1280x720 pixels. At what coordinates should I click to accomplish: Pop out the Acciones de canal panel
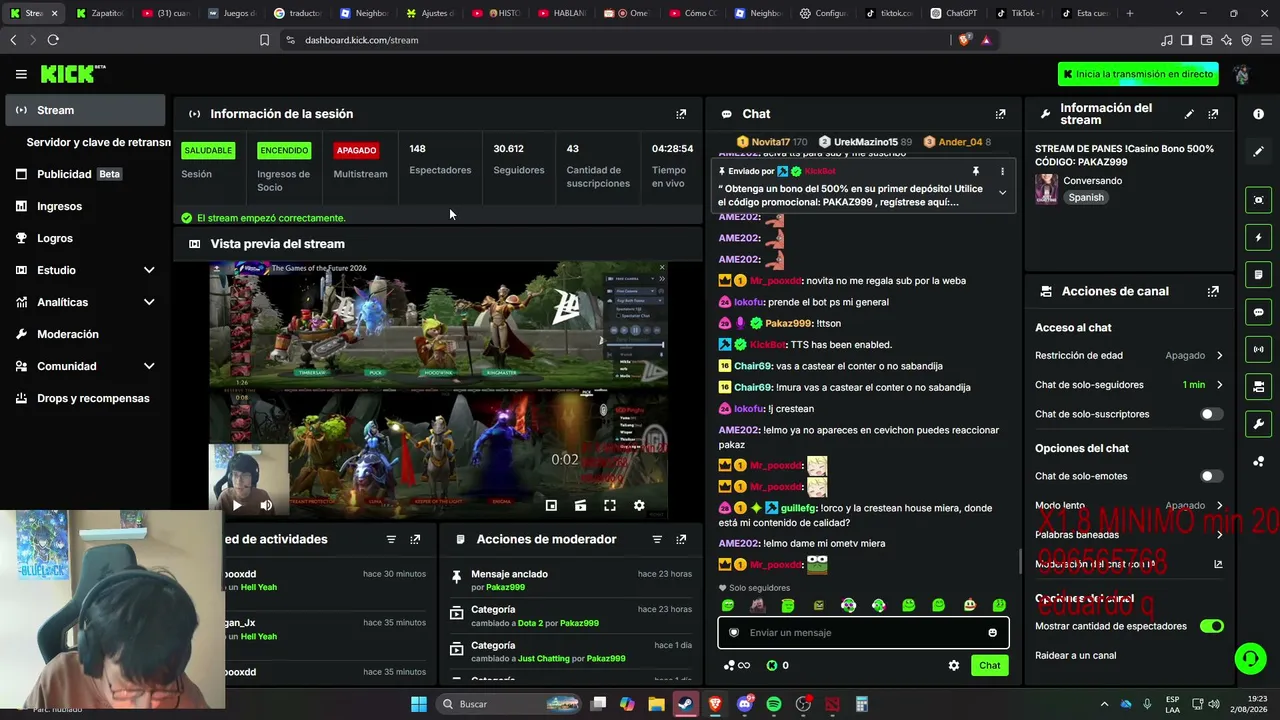[x=1213, y=292]
